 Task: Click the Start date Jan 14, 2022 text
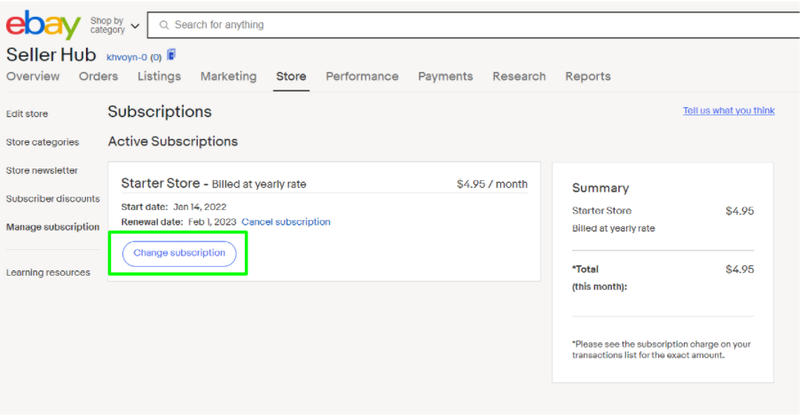(173, 207)
